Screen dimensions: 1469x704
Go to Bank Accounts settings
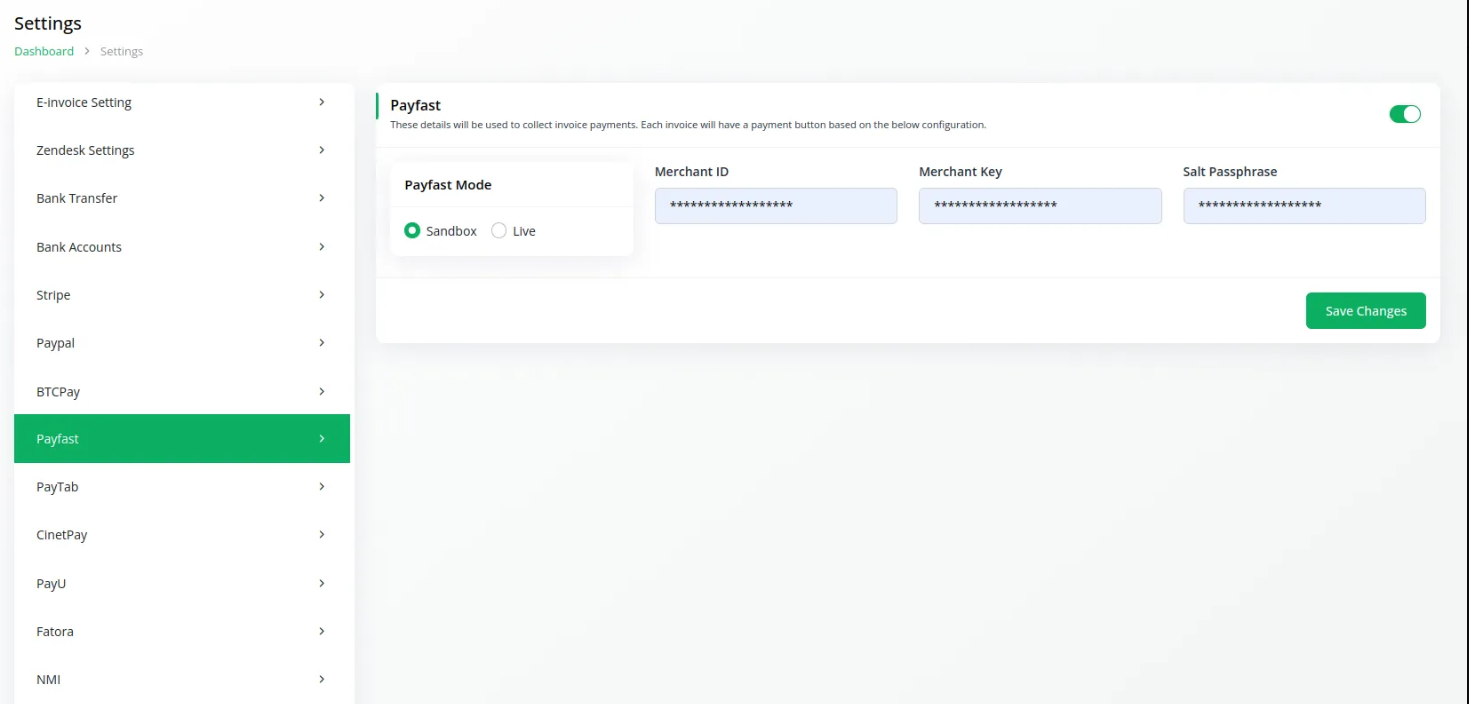point(182,247)
